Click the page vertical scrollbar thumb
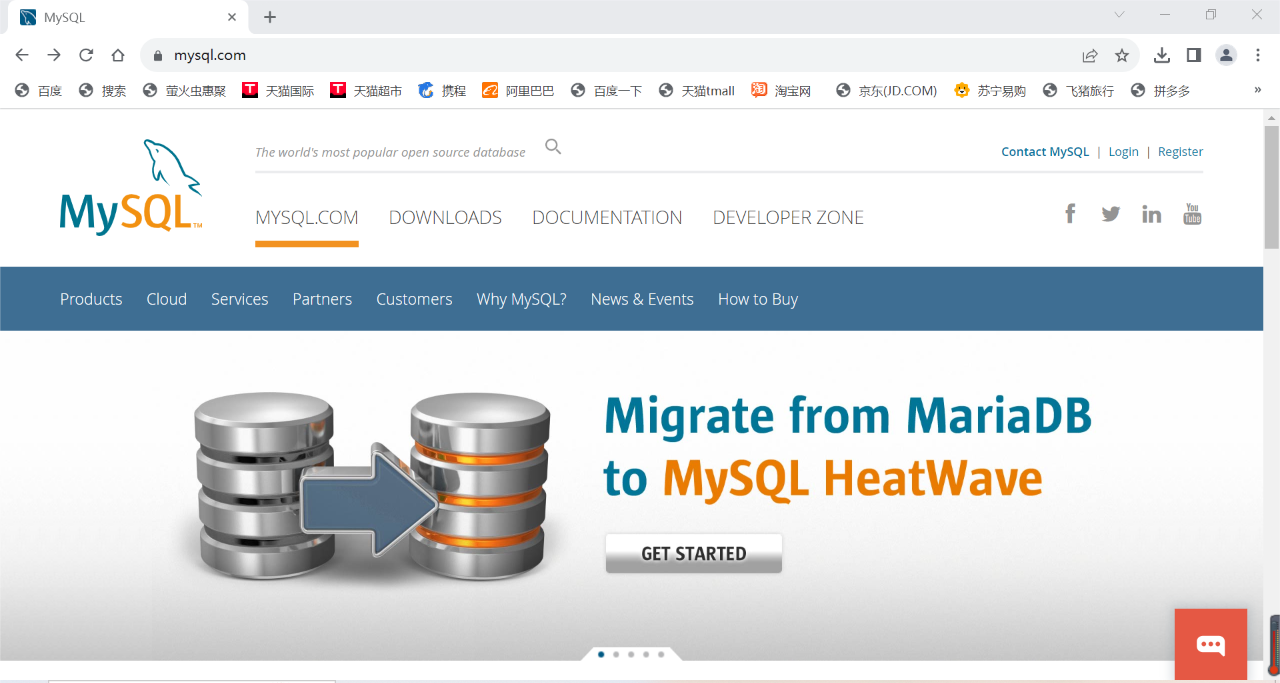Image resolution: width=1280 pixels, height=683 pixels. 1271,186
